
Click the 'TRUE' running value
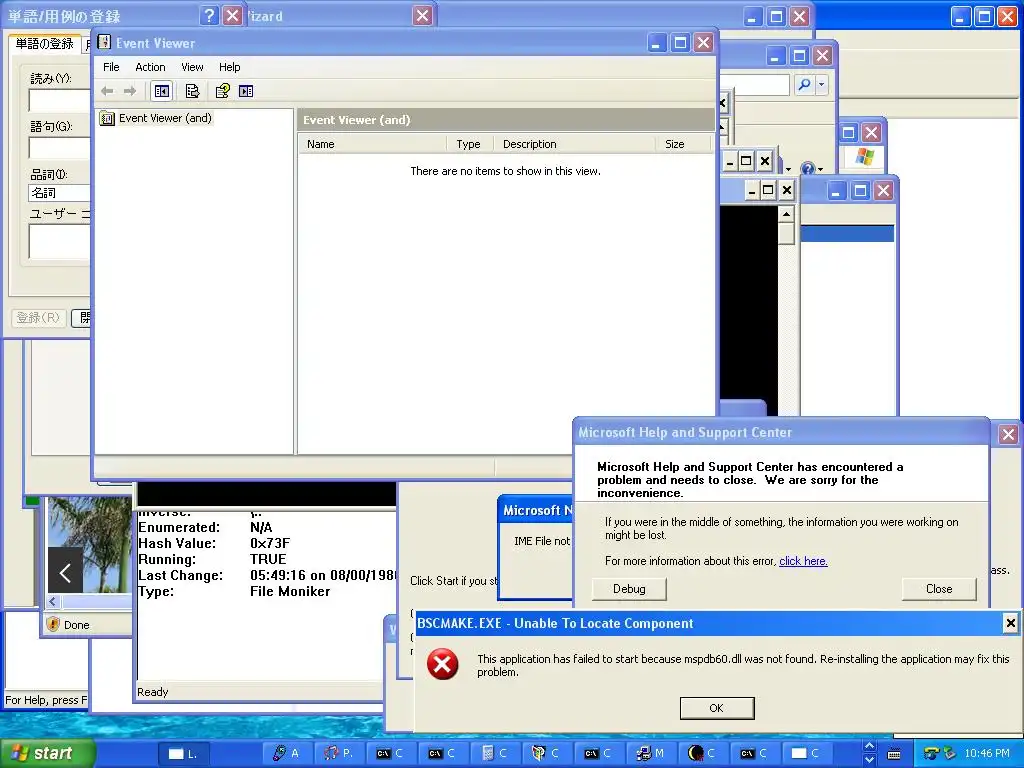point(268,560)
